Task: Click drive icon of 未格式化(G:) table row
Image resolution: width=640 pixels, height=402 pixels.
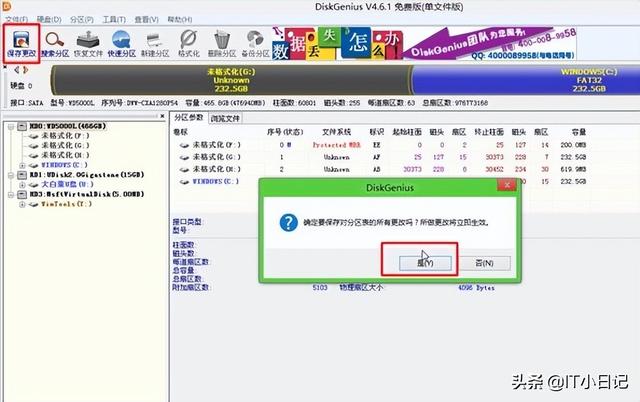Action: click(184, 157)
